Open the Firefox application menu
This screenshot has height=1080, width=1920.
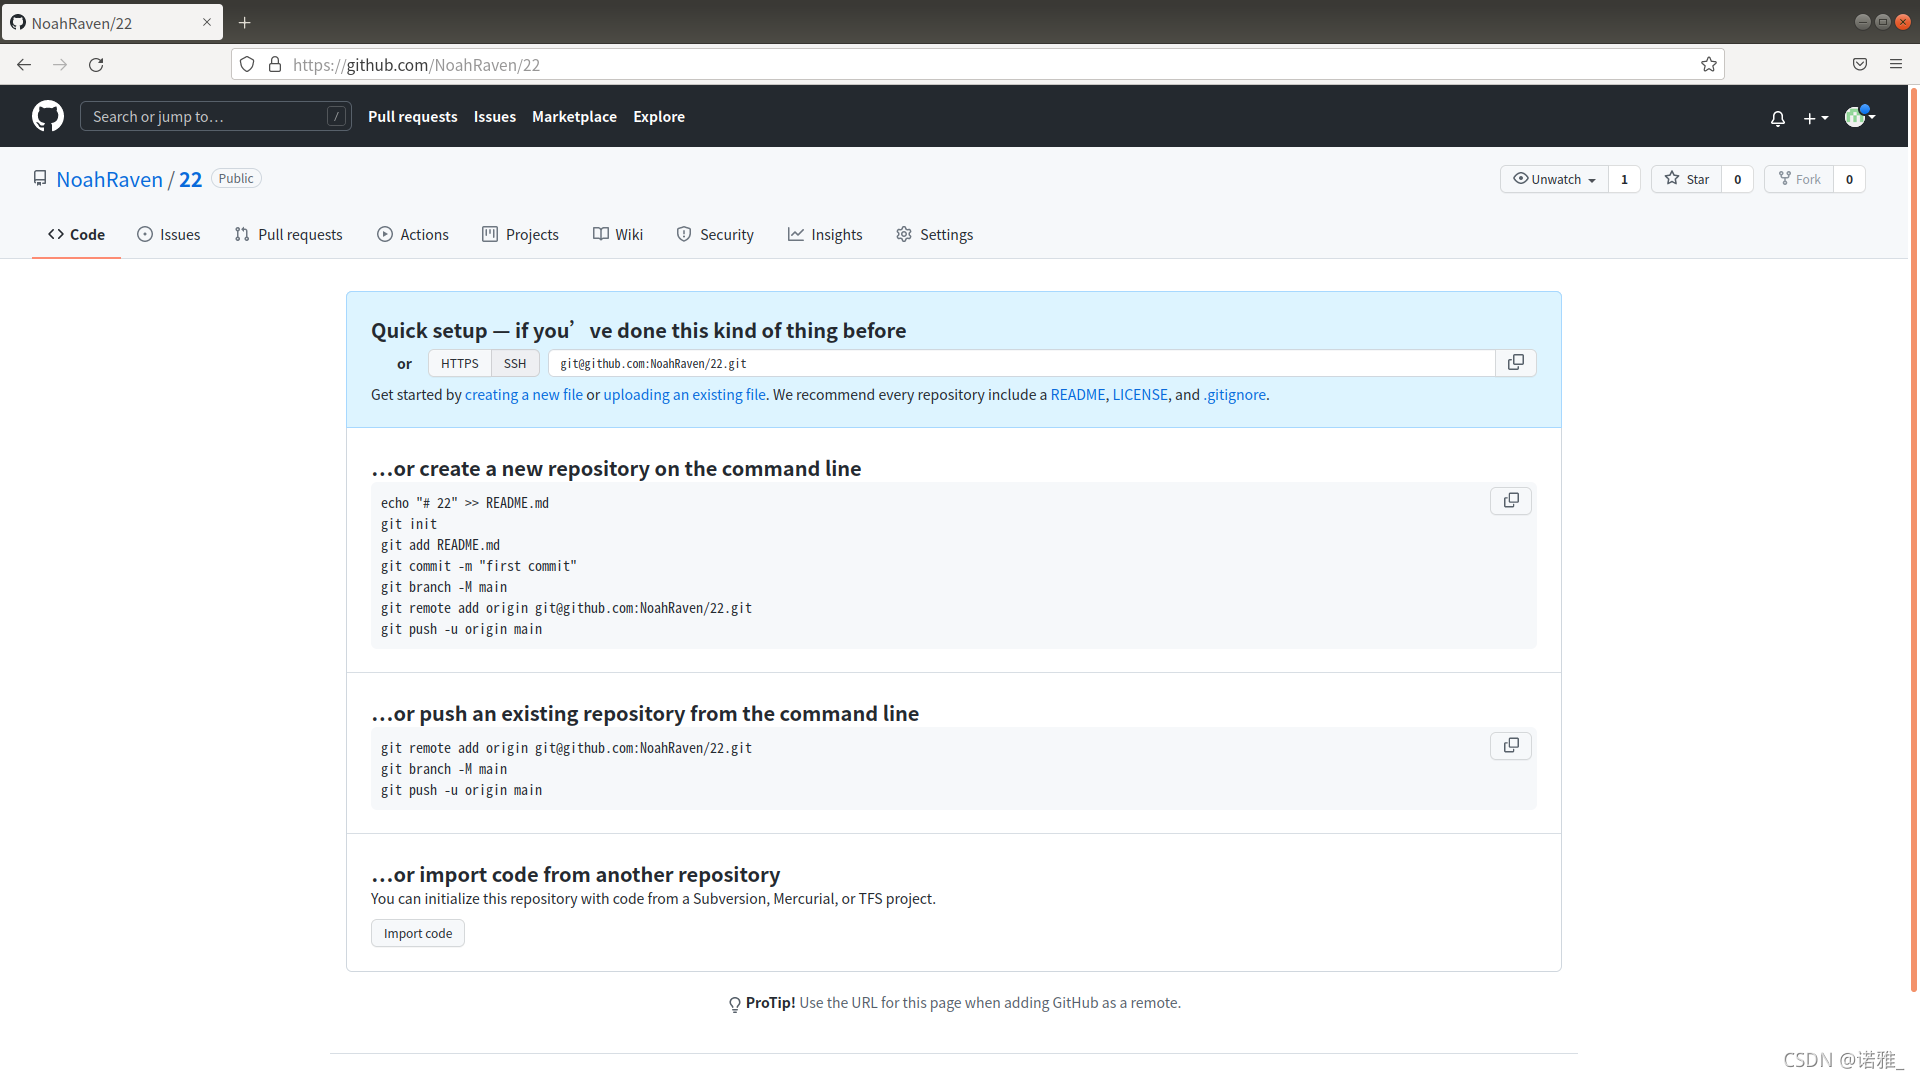(1895, 65)
